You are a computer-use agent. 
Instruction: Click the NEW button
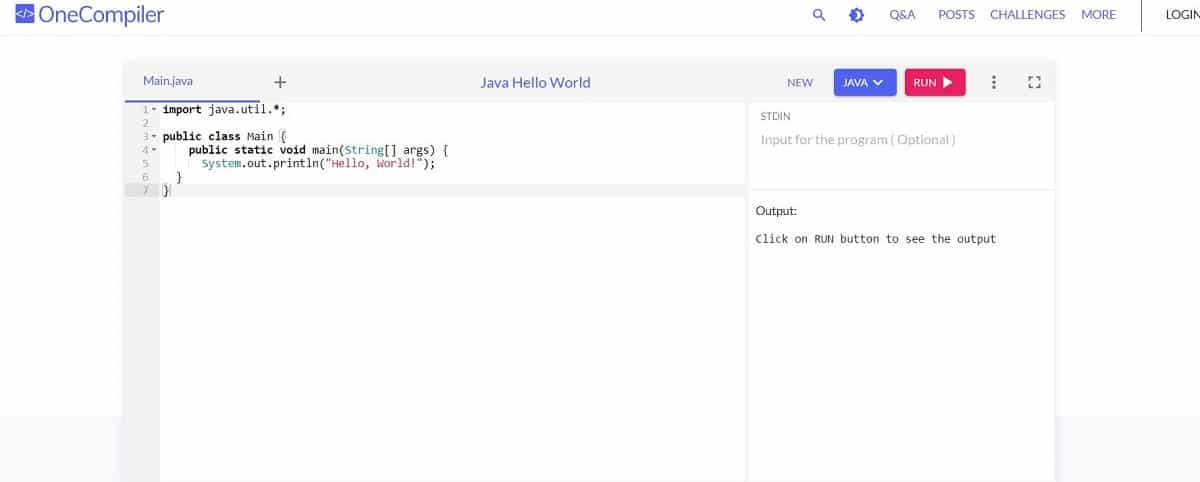(x=800, y=83)
